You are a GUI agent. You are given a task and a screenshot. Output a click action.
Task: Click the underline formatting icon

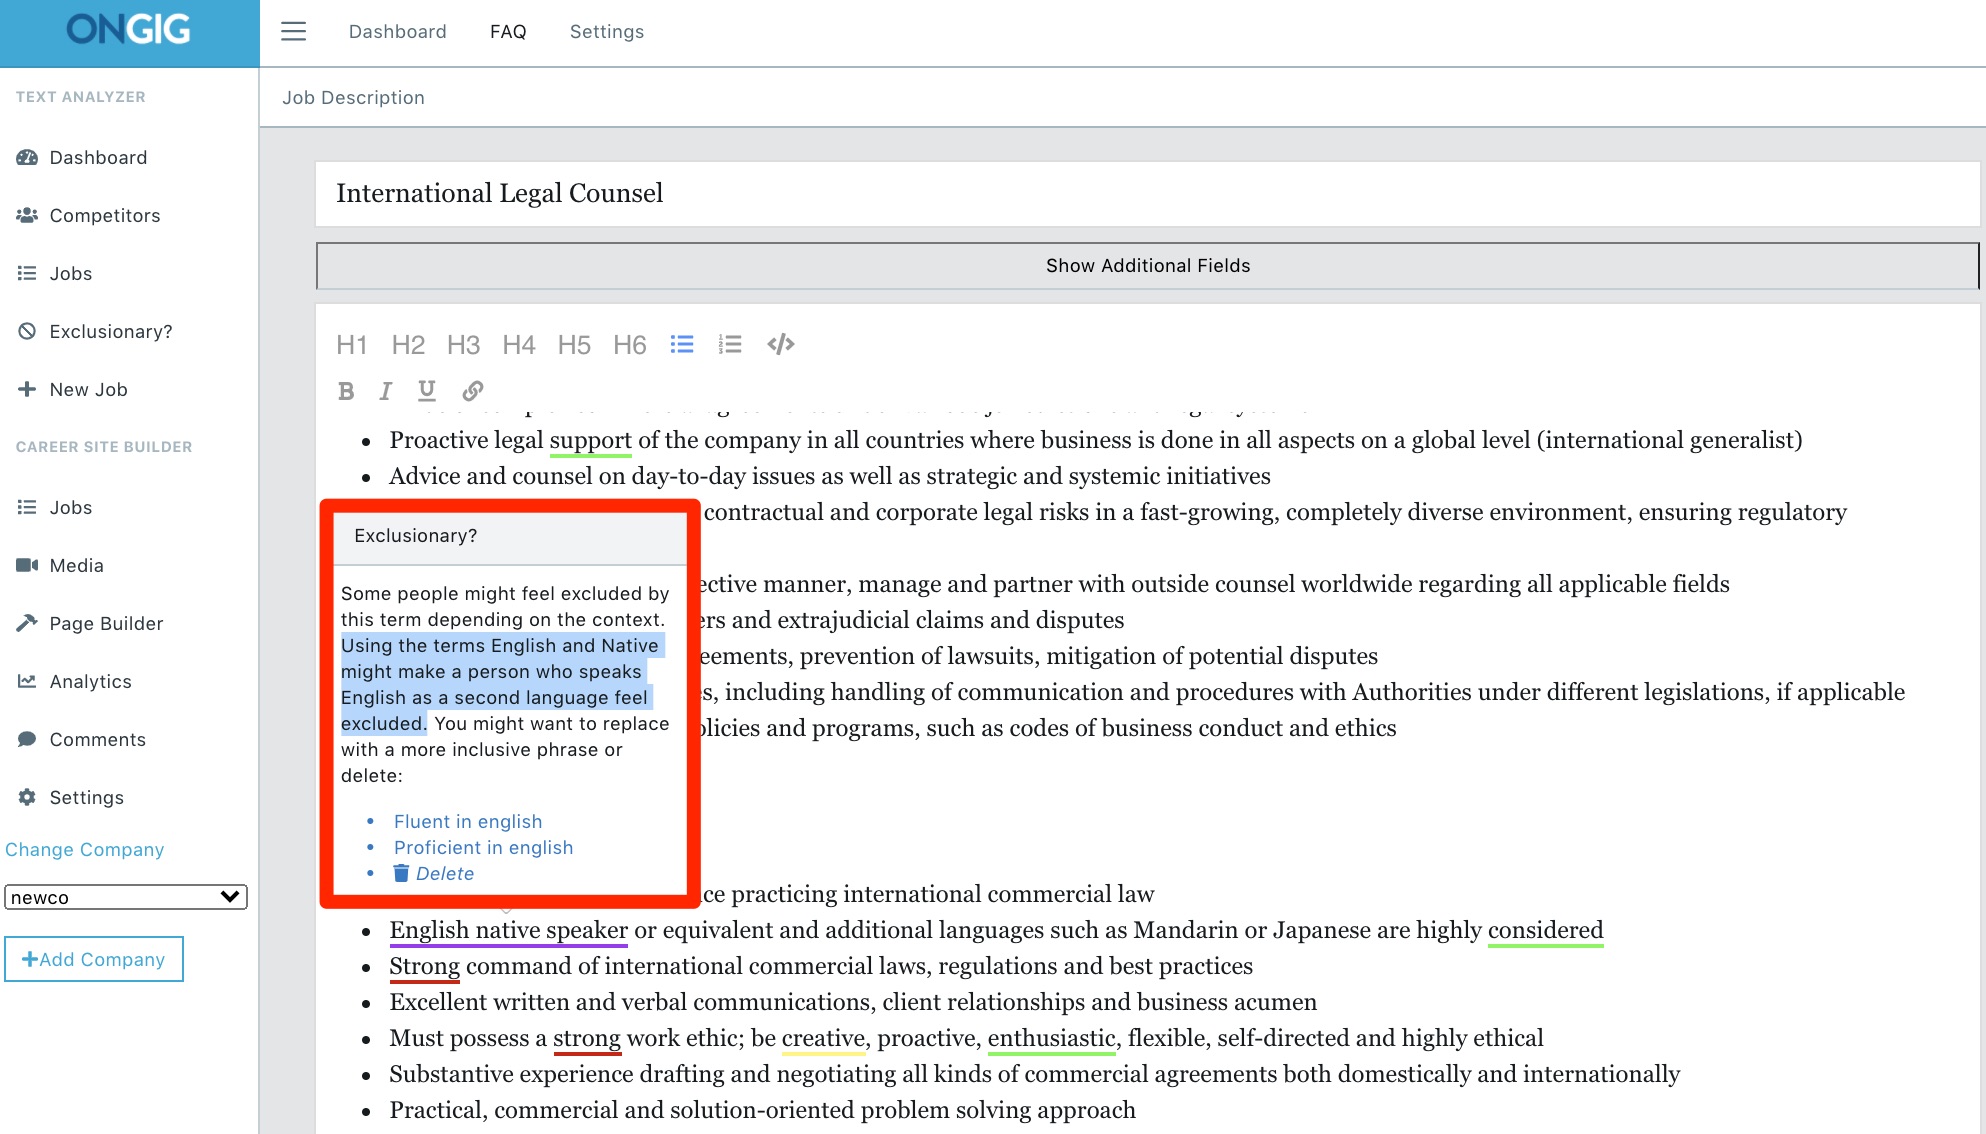tap(427, 391)
